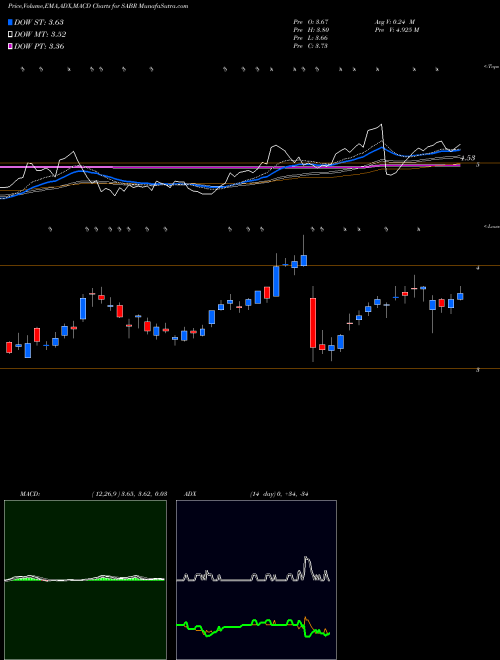Click the ADX panel heading
Viewport: 500px width, 660px height.
tap(191, 494)
